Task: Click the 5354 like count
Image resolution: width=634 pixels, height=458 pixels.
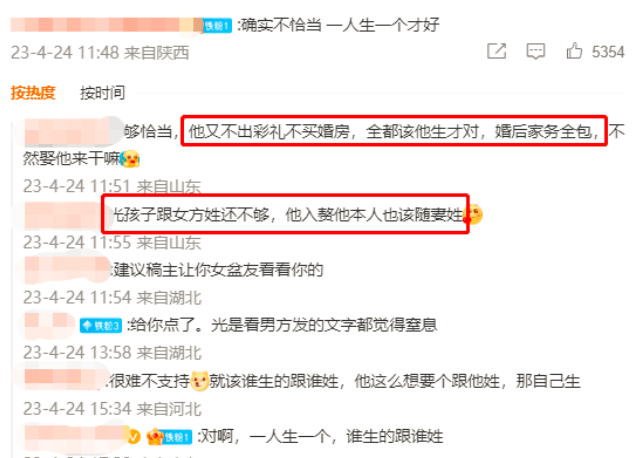Action: 608,52
